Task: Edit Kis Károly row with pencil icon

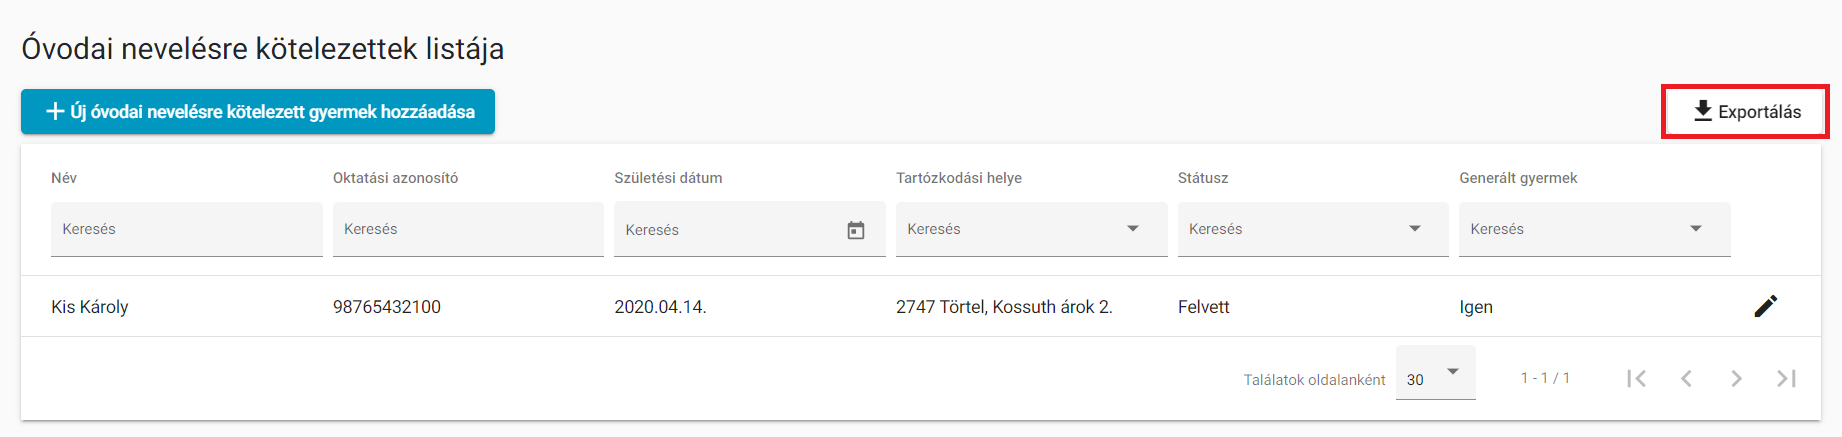Action: click(x=1766, y=306)
